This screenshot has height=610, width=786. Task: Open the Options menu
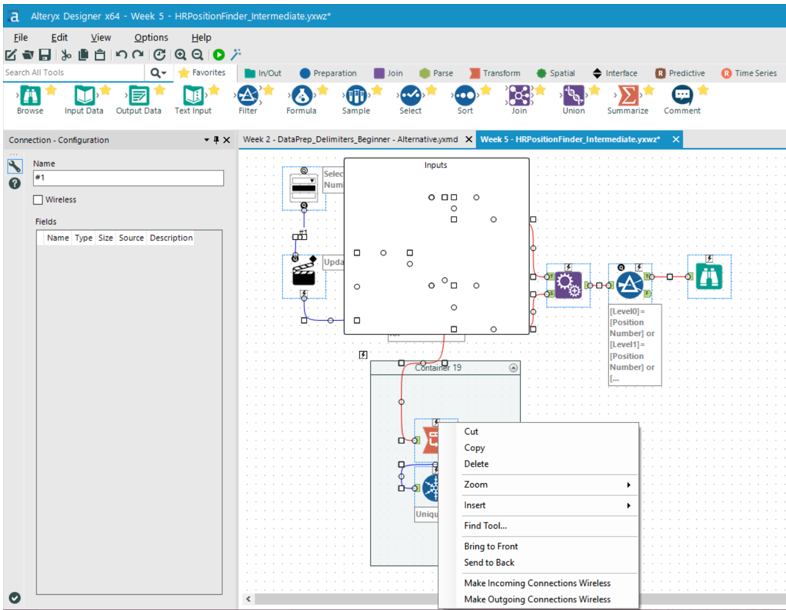[151, 37]
